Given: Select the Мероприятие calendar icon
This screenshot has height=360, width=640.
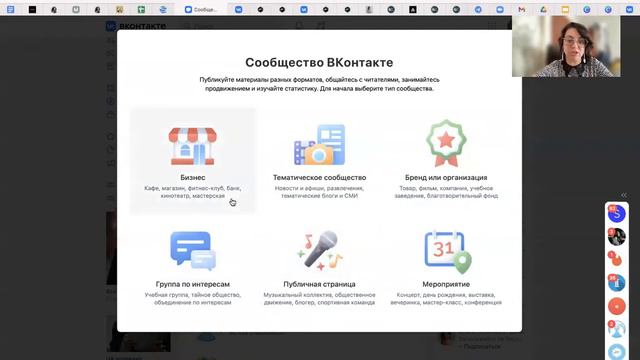Looking at the screenshot, I should (447, 252).
